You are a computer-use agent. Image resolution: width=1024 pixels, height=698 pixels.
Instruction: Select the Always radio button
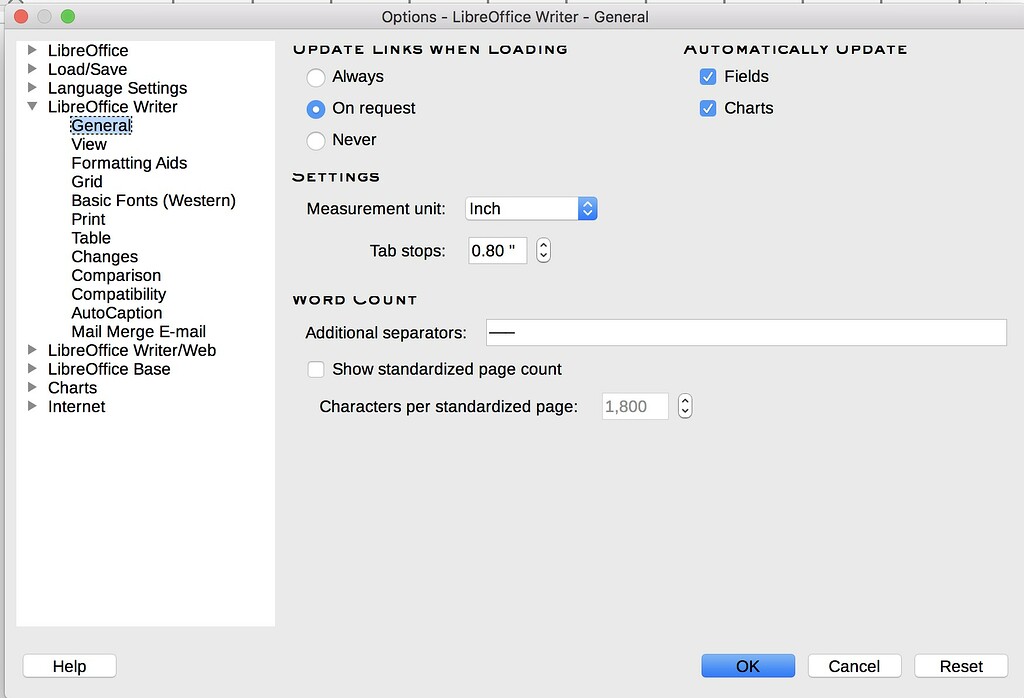coord(316,78)
